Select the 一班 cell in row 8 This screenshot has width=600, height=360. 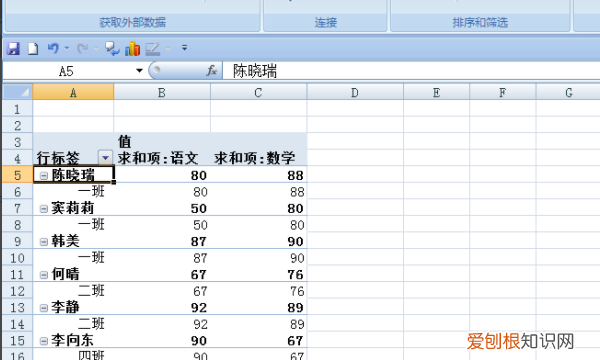[x=73, y=225]
